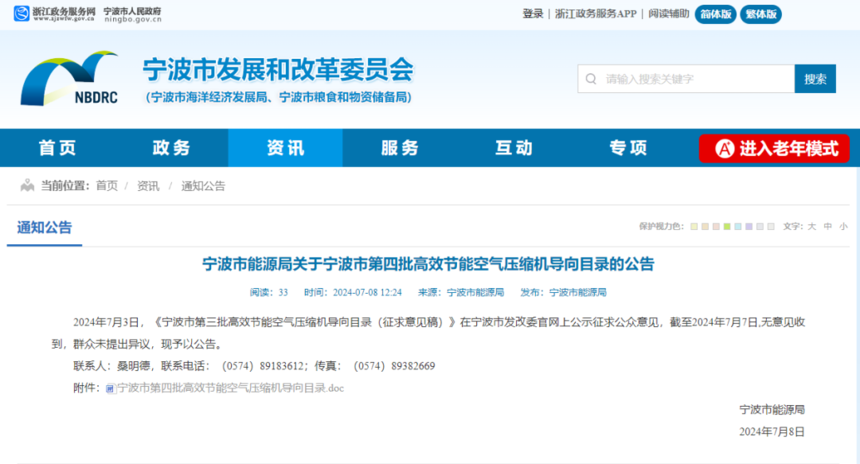Open 浙江政务服务APP link
Viewport: 860px width, 464px height.
[x=596, y=14]
